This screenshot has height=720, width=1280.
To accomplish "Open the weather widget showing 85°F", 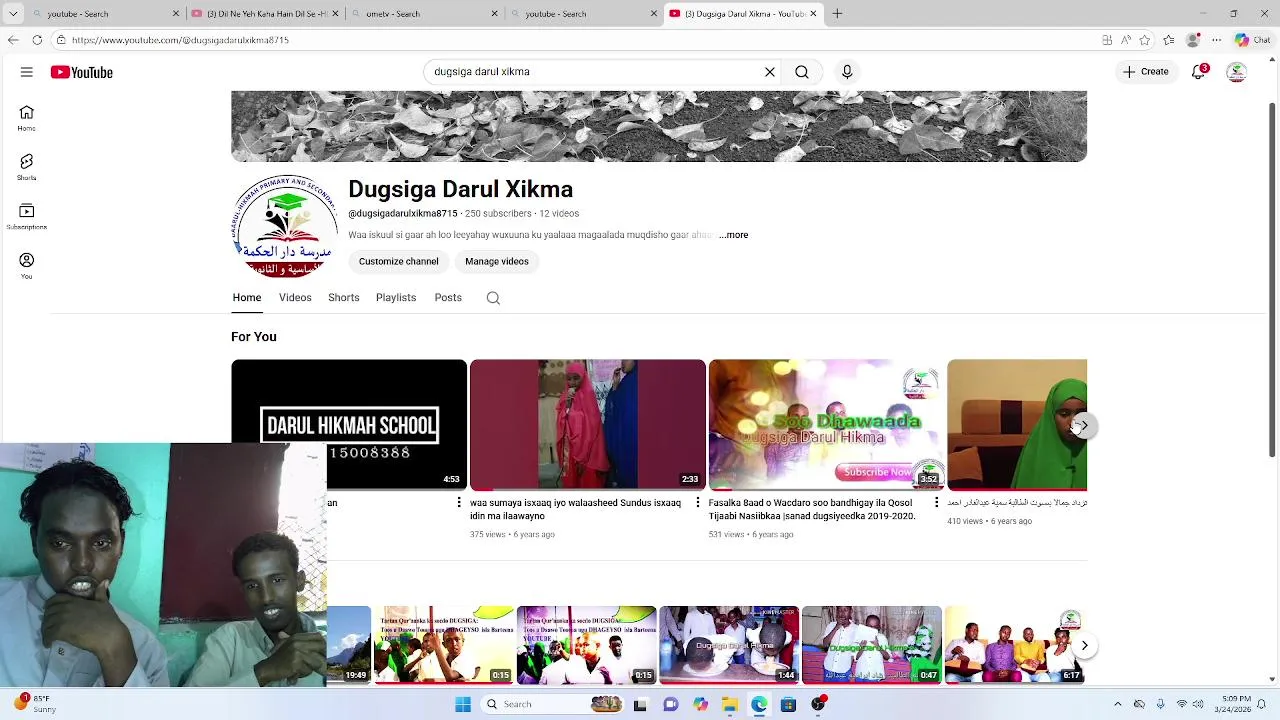I will click(35, 704).
